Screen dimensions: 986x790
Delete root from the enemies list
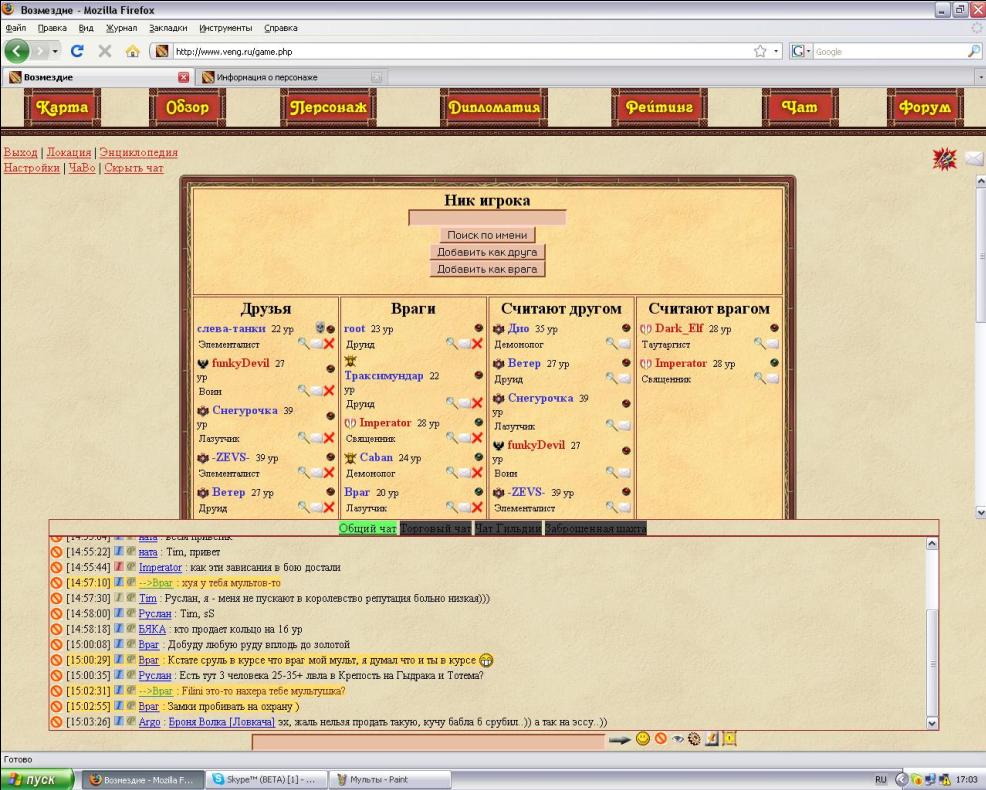point(477,343)
